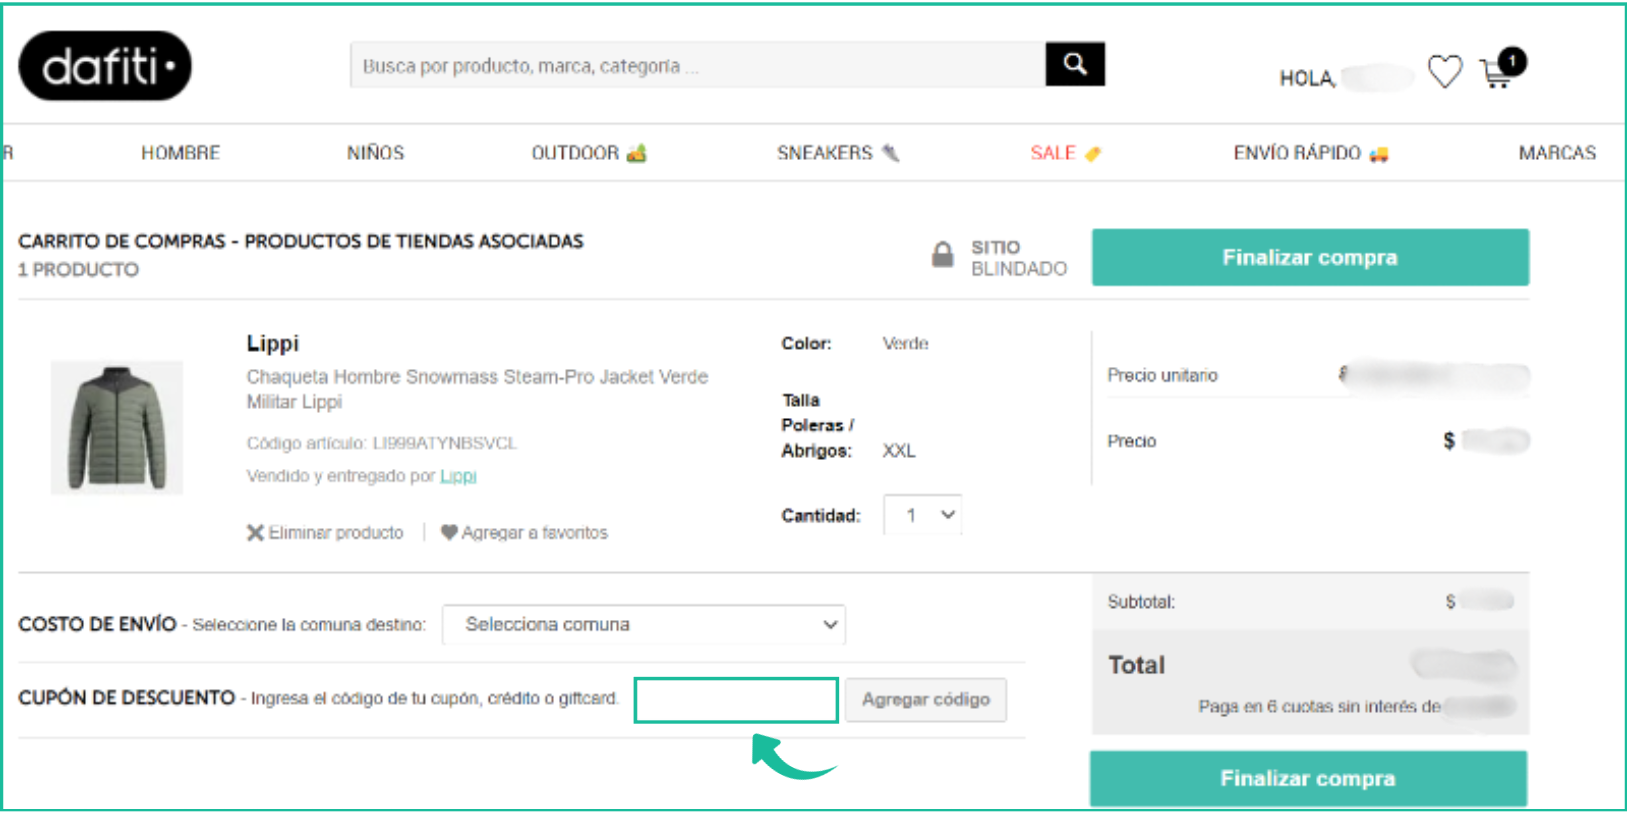Open the Cantidad quantity dropdown
1627x814 pixels.
(x=922, y=515)
